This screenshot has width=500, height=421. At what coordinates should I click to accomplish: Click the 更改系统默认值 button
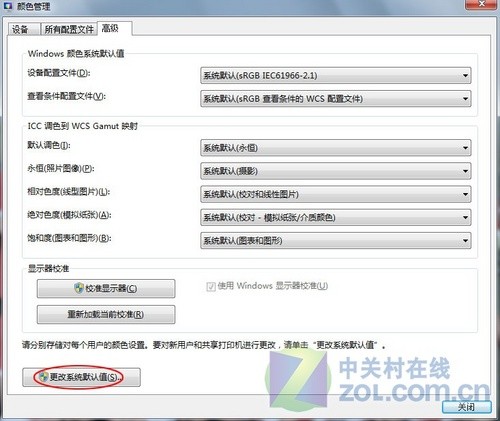[x=81, y=377]
